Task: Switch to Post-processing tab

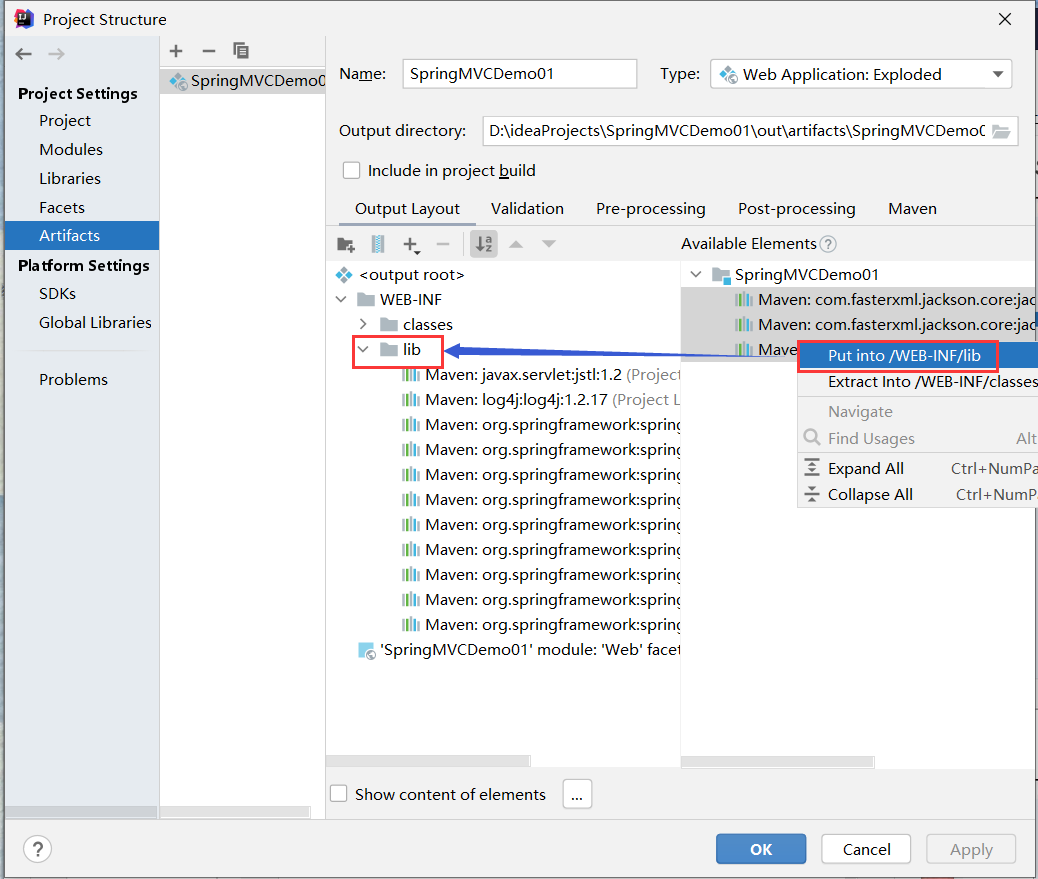Action: (x=797, y=209)
